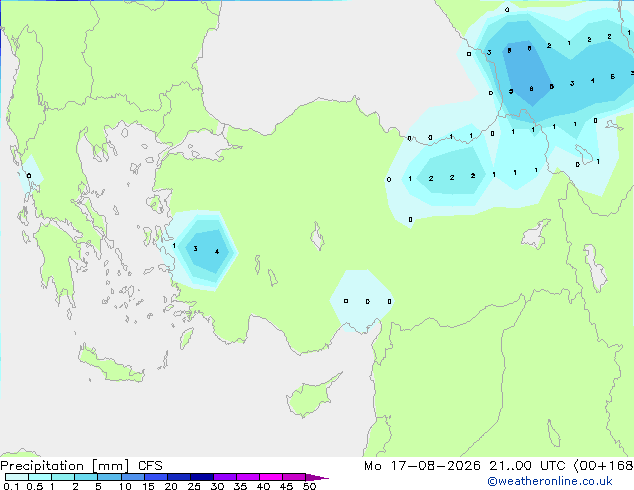Screen dimensions: 634x490
Task: Select the 5 mm legend color swatch
Action: 109,477
